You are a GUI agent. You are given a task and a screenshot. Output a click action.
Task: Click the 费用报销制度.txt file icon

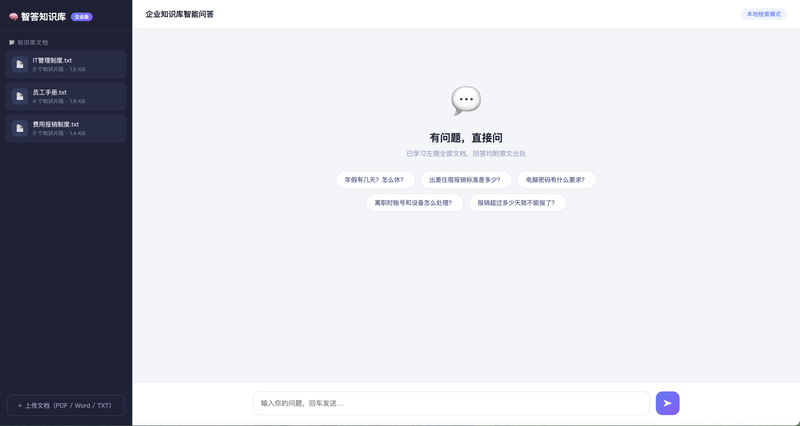pyautogui.click(x=20, y=128)
